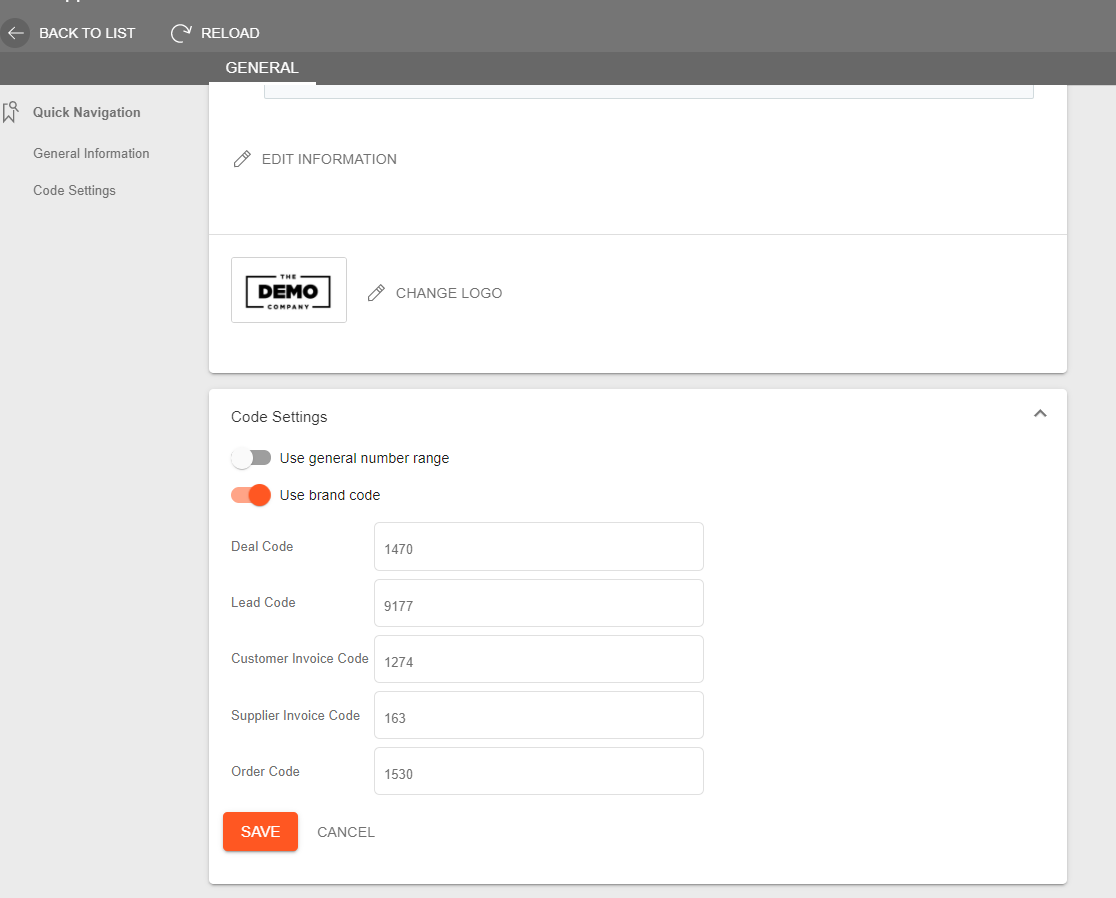Image resolution: width=1116 pixels, height=898 pixels.
Task: Switch to the GENERAL tab
Action: (x=262, y=68)
